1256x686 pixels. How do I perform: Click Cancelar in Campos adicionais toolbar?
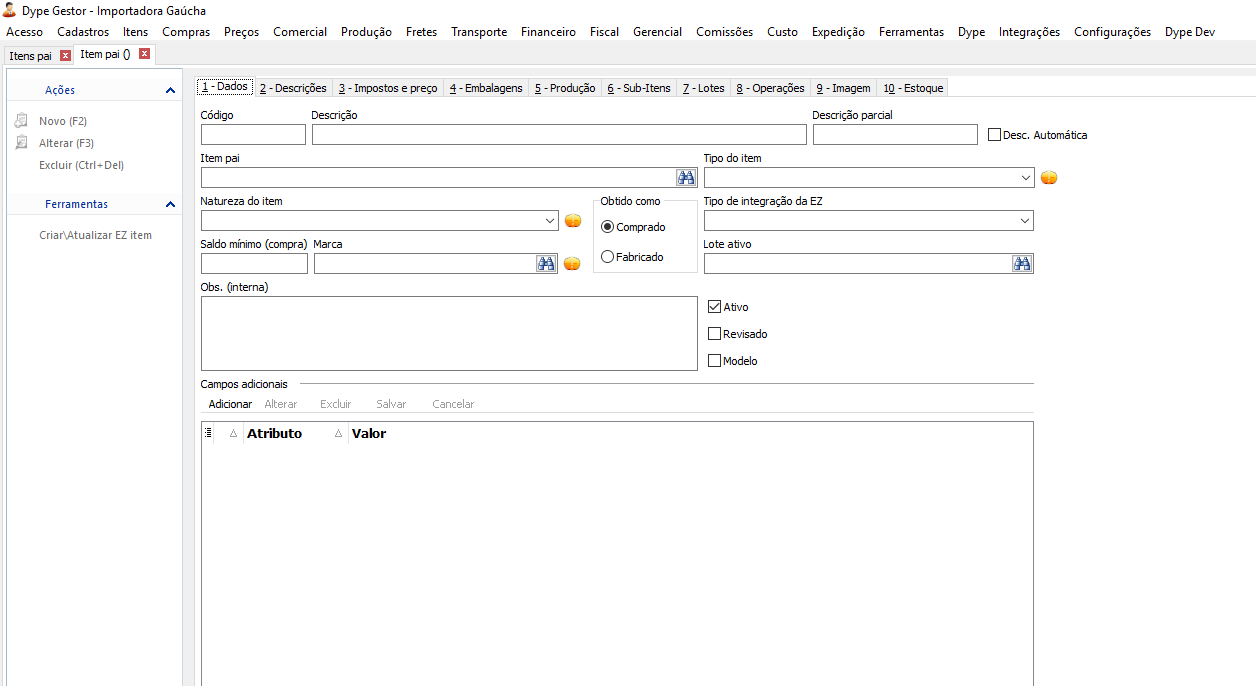click(453, 404)
